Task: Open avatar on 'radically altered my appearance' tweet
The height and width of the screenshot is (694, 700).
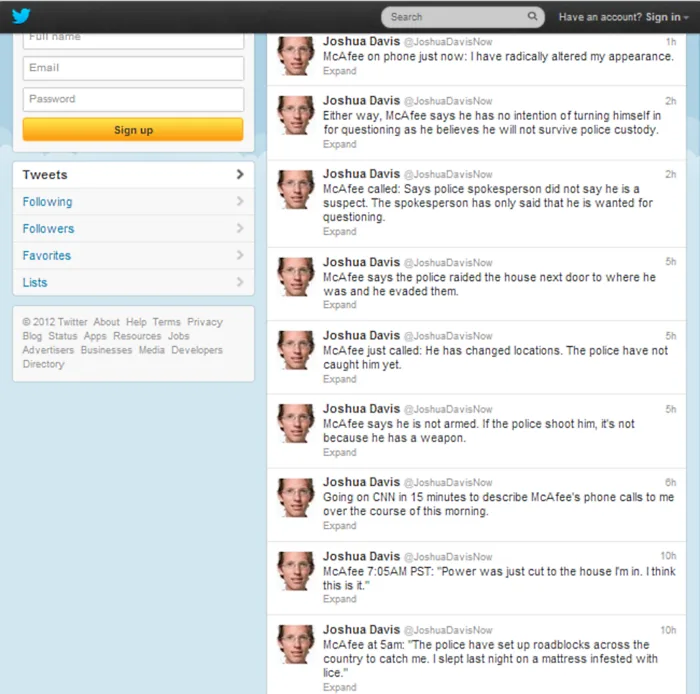Action: click(295, 56)
